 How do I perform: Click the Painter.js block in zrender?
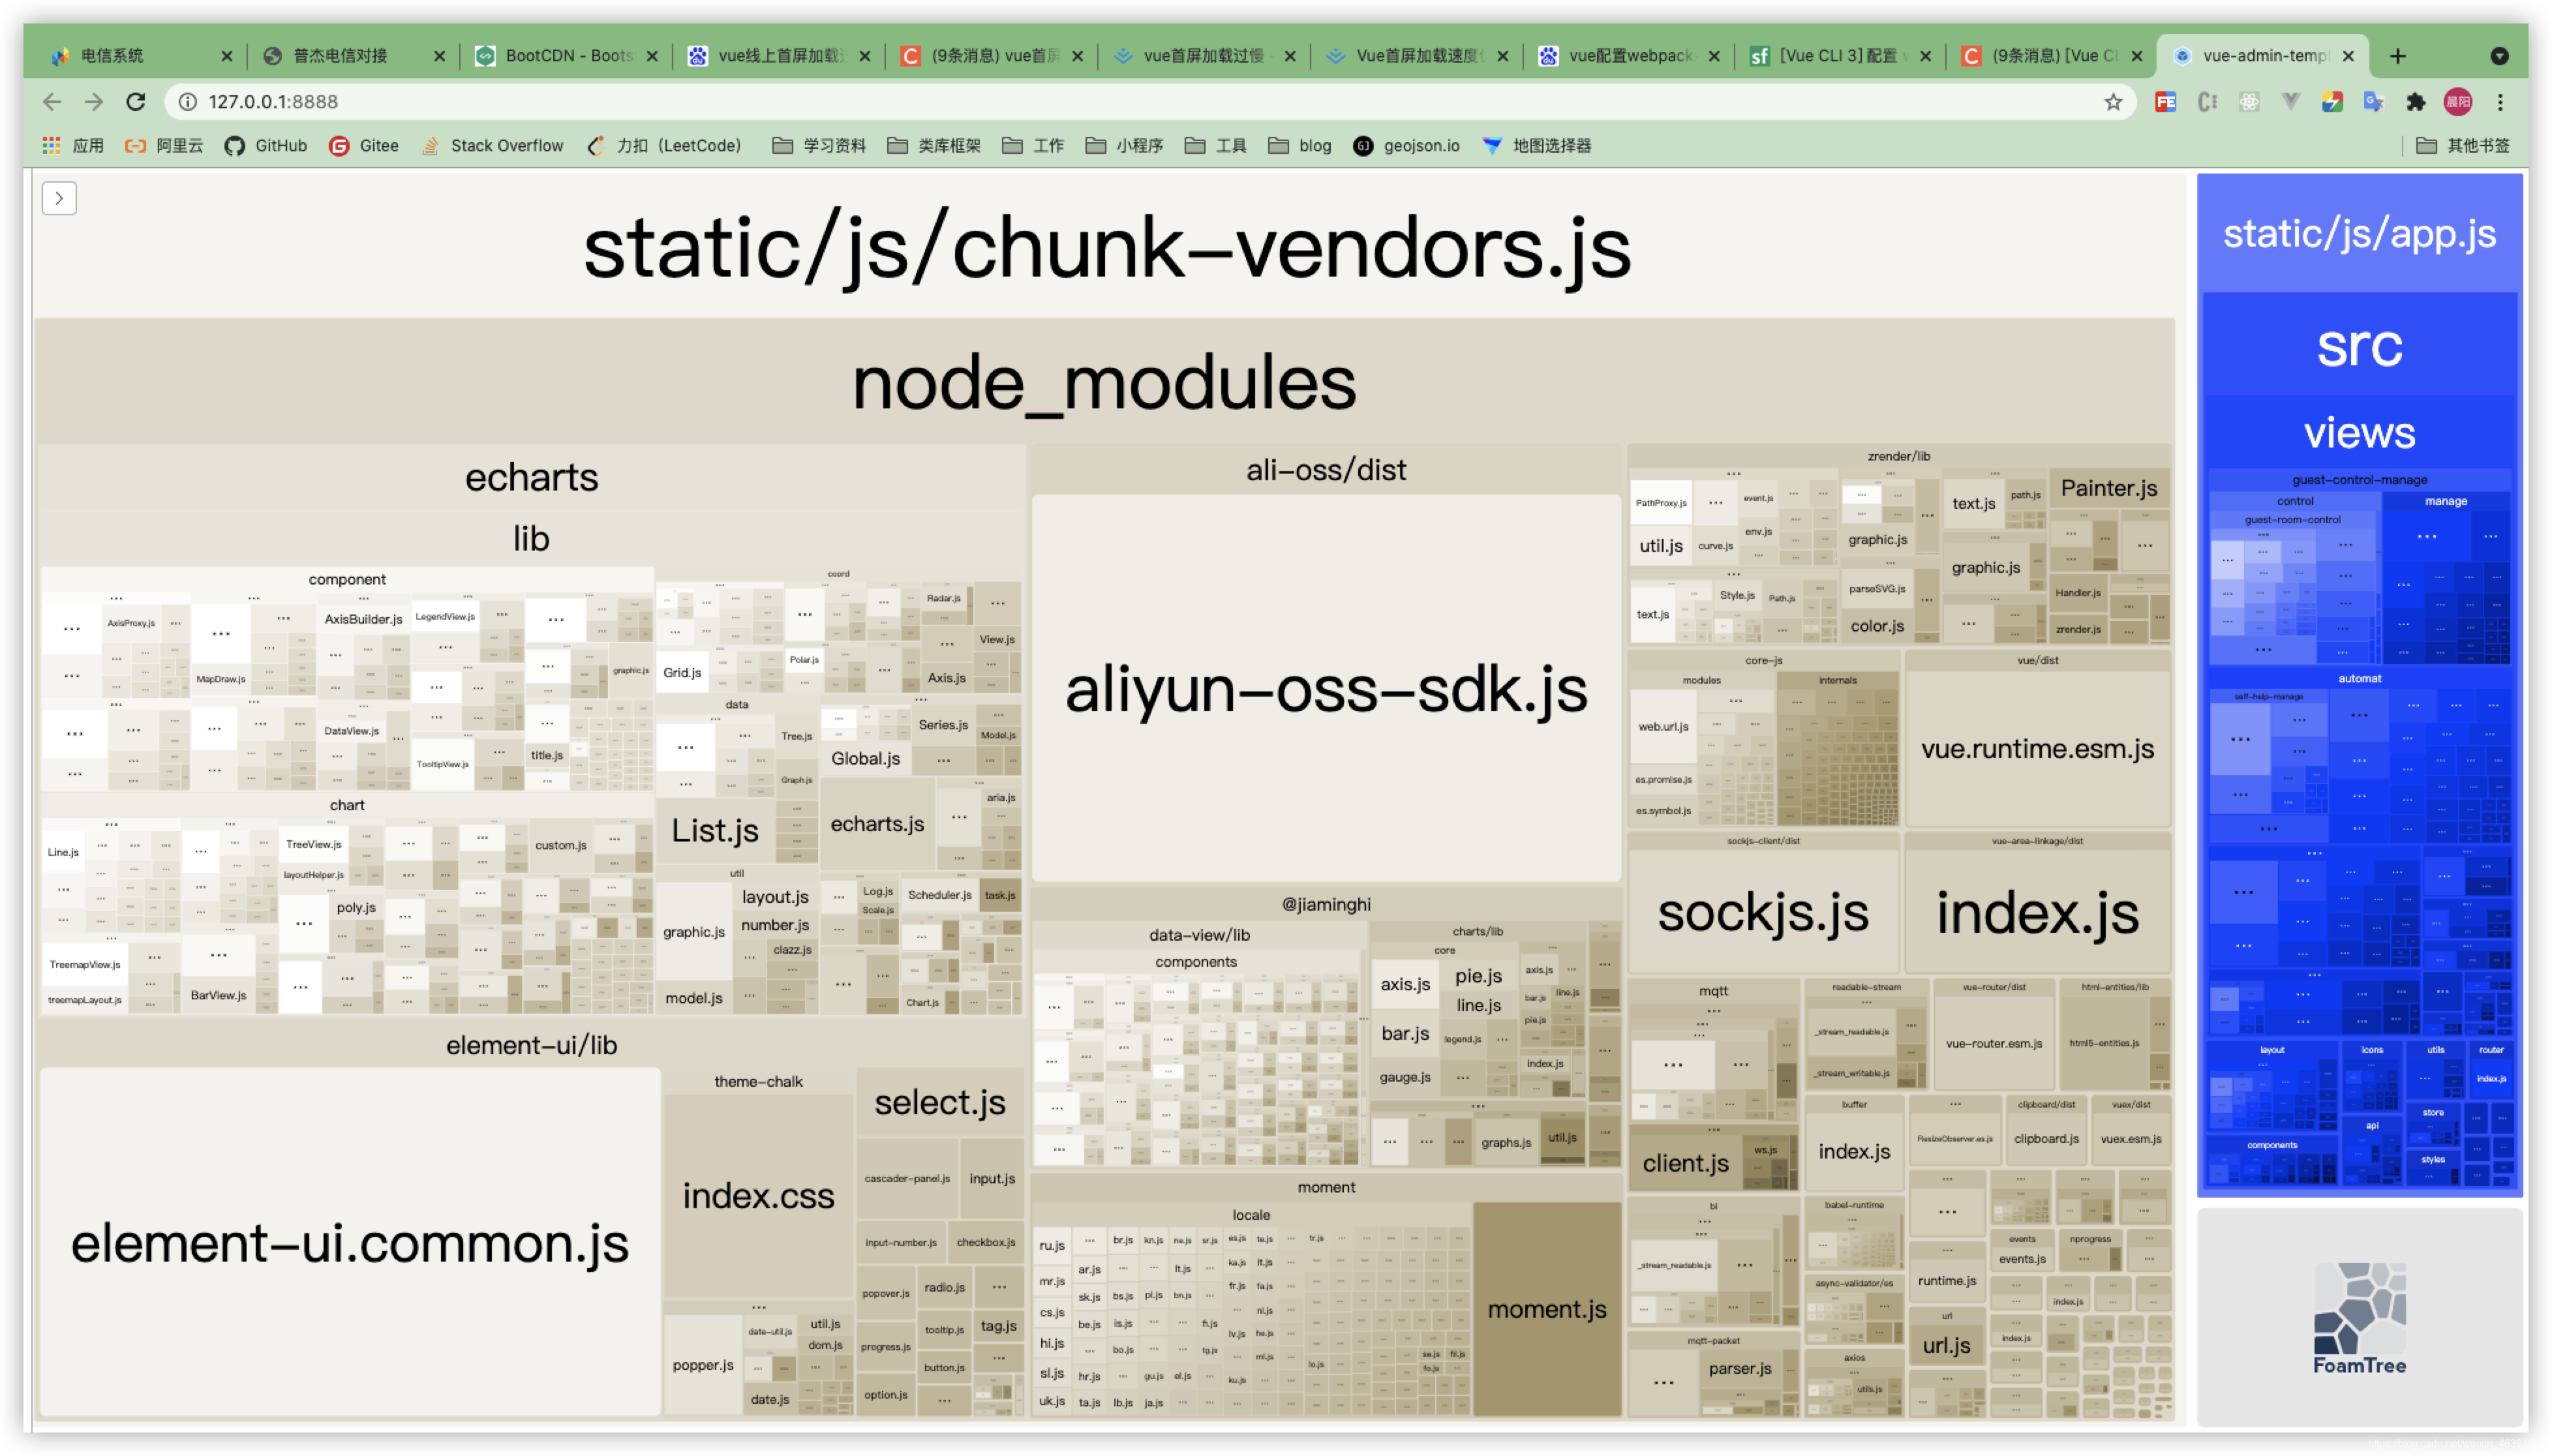pyautogui.click(x=2108, y=488)
